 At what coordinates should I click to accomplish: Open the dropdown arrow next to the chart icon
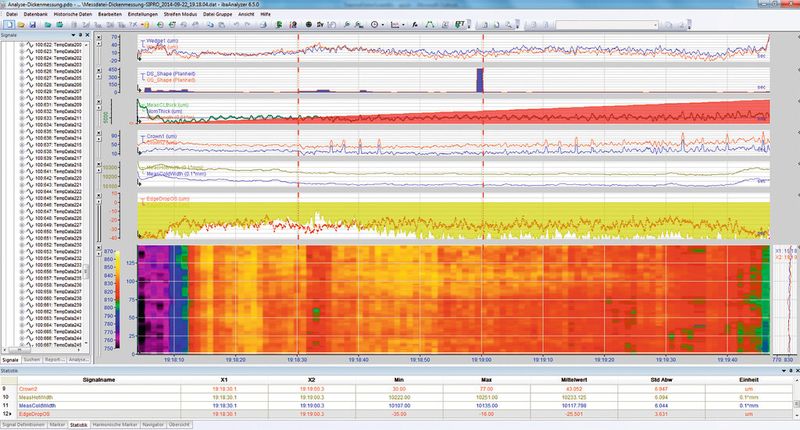point(403,24)
